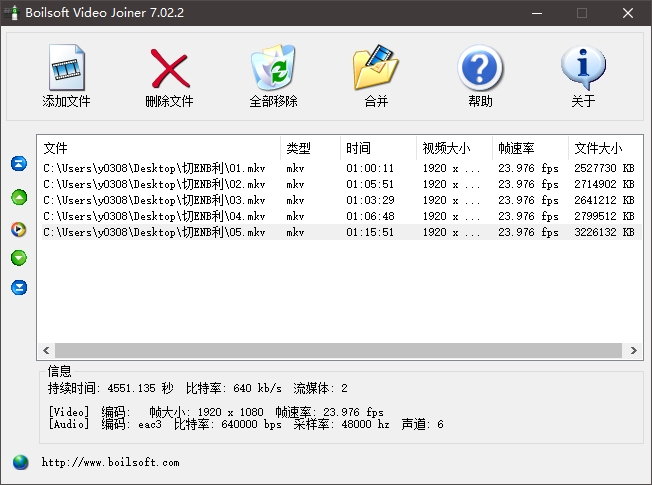This screenshot has width=652, height=485.
Task: Click 持续时间 4551.135 秒 text
Action: pos(111,388)
